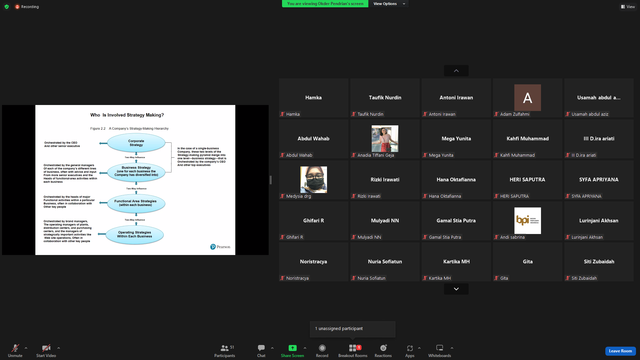Click the 1 unassigned participant tooltip

(x=353, y=329)
